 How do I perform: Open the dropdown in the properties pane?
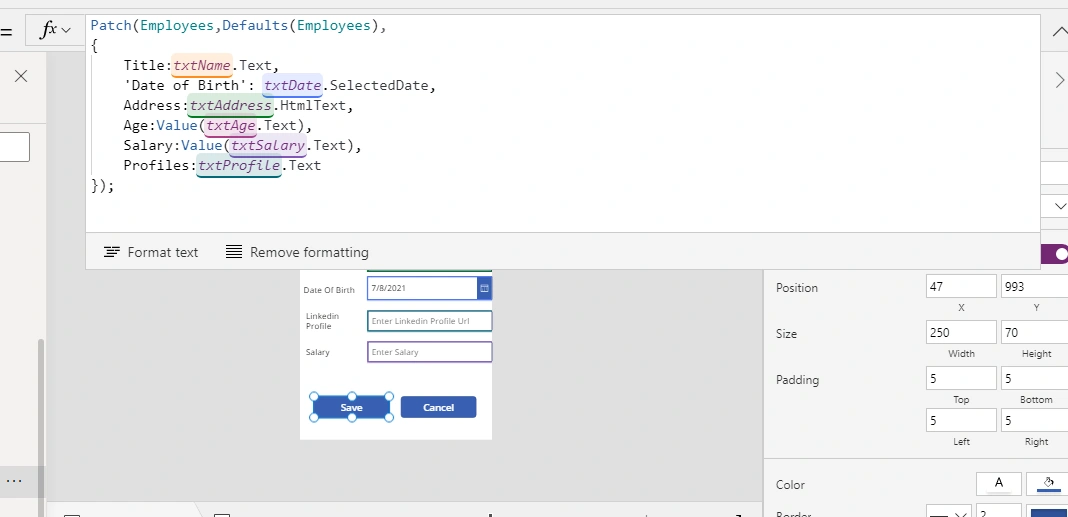1060,206
